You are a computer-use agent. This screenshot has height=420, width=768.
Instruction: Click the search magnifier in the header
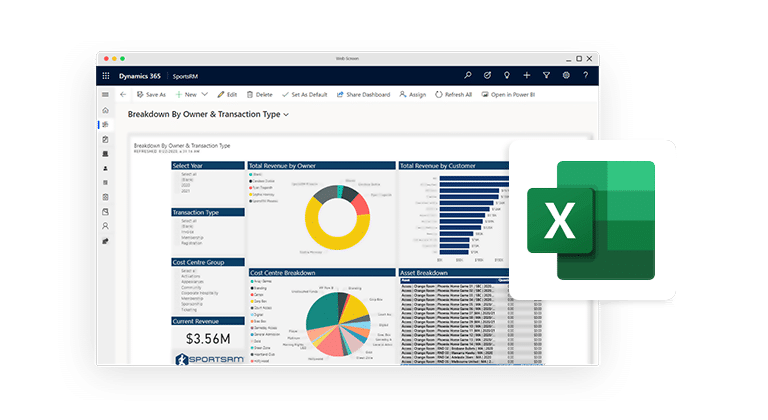tap(468, 75)
